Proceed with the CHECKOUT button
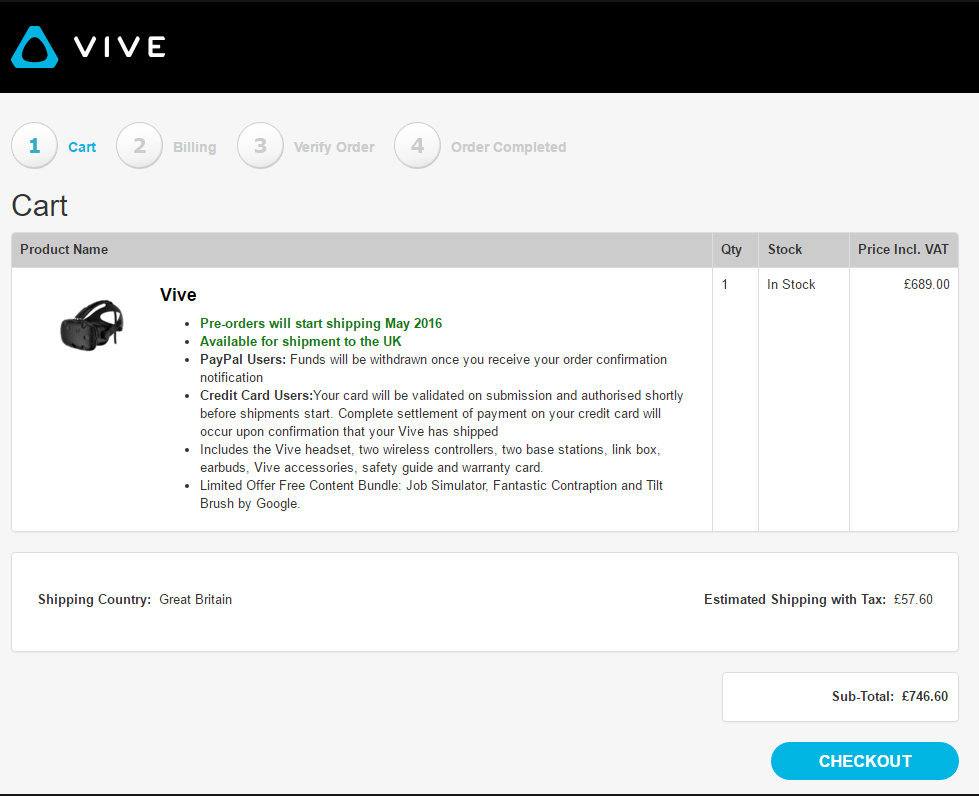This screenshot has height=796, width=979. (865, 761)
